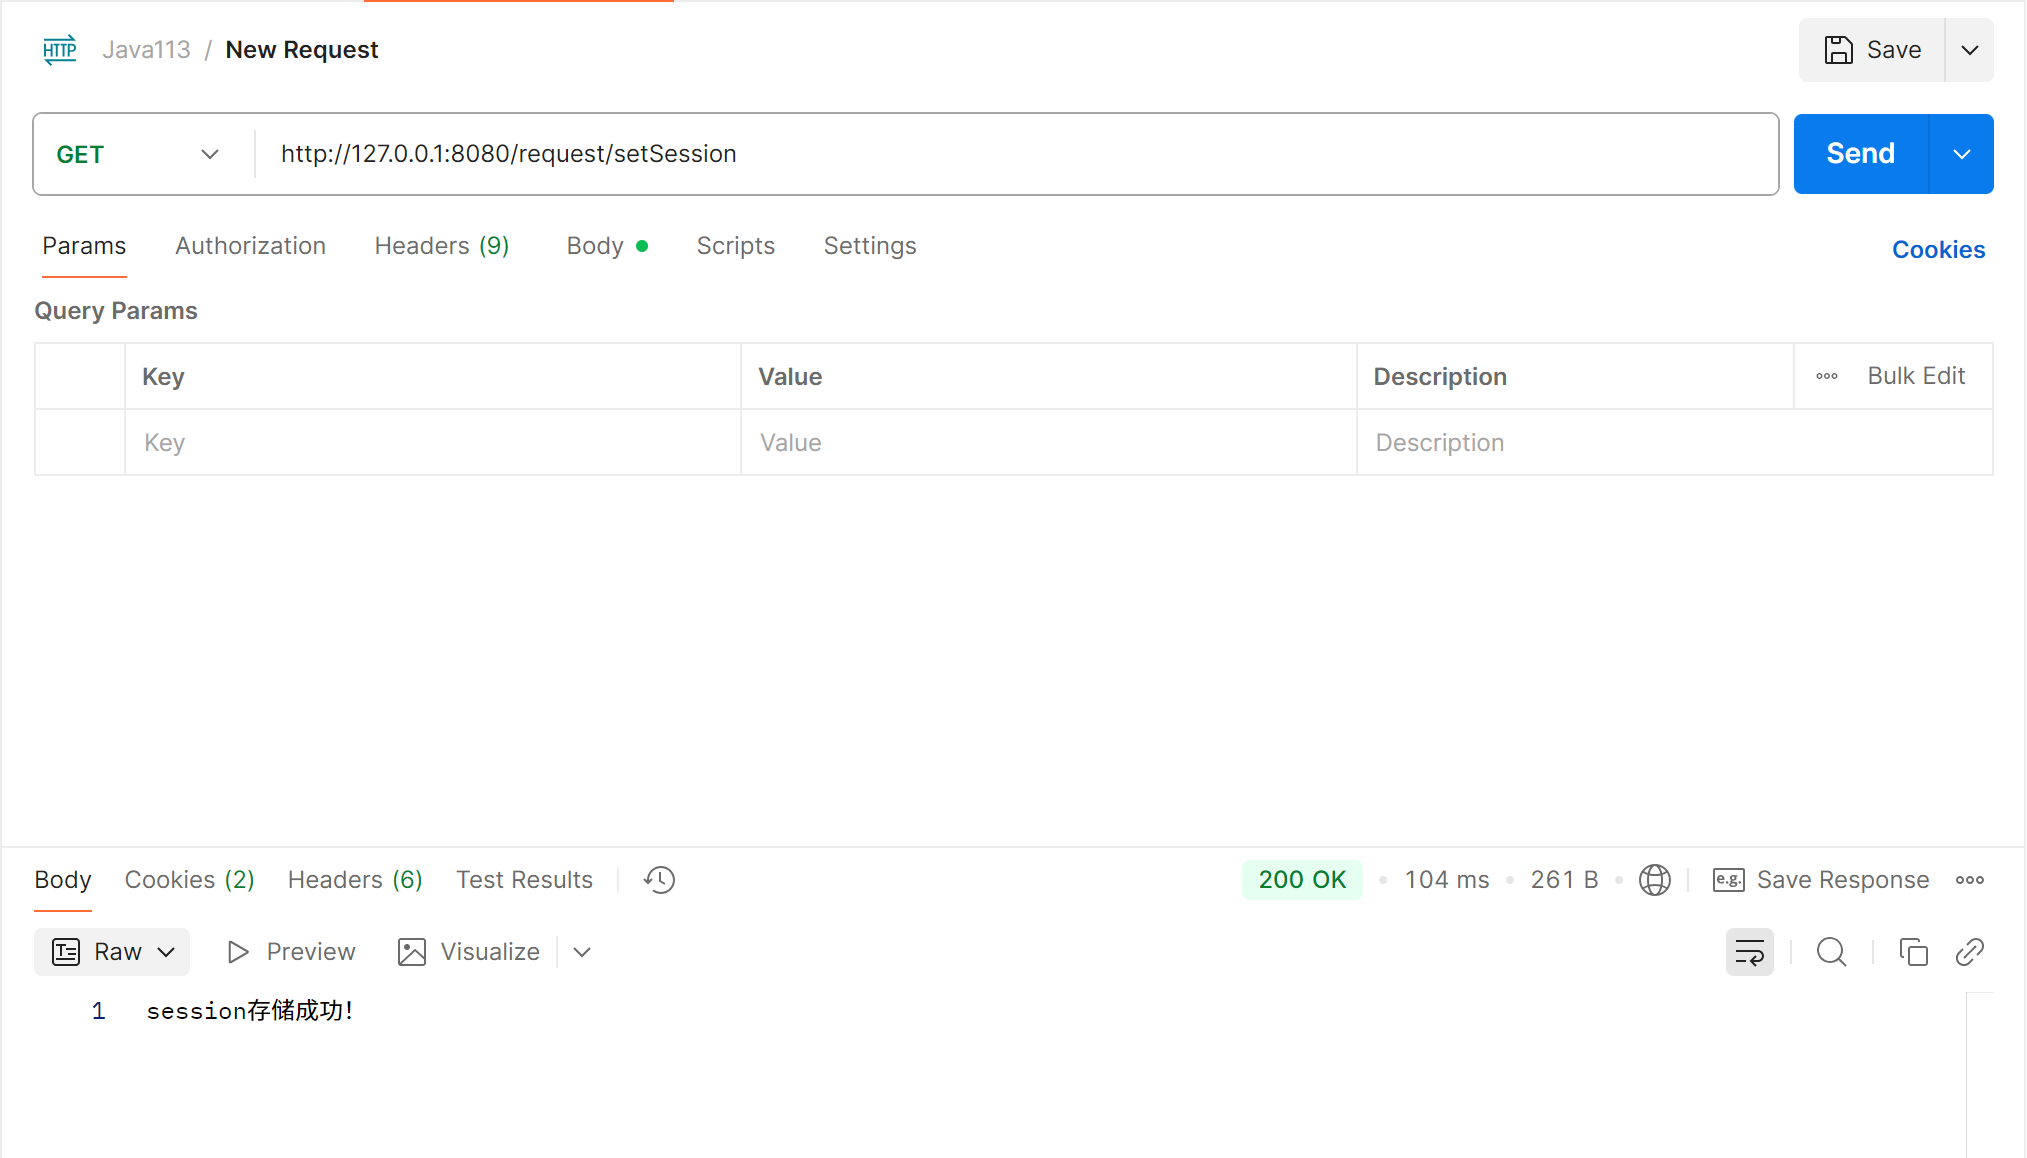The height and width of the screenshot is (1158, 2027).
Task: Click Bulk Edit for query params
Action: point(1915,376)
